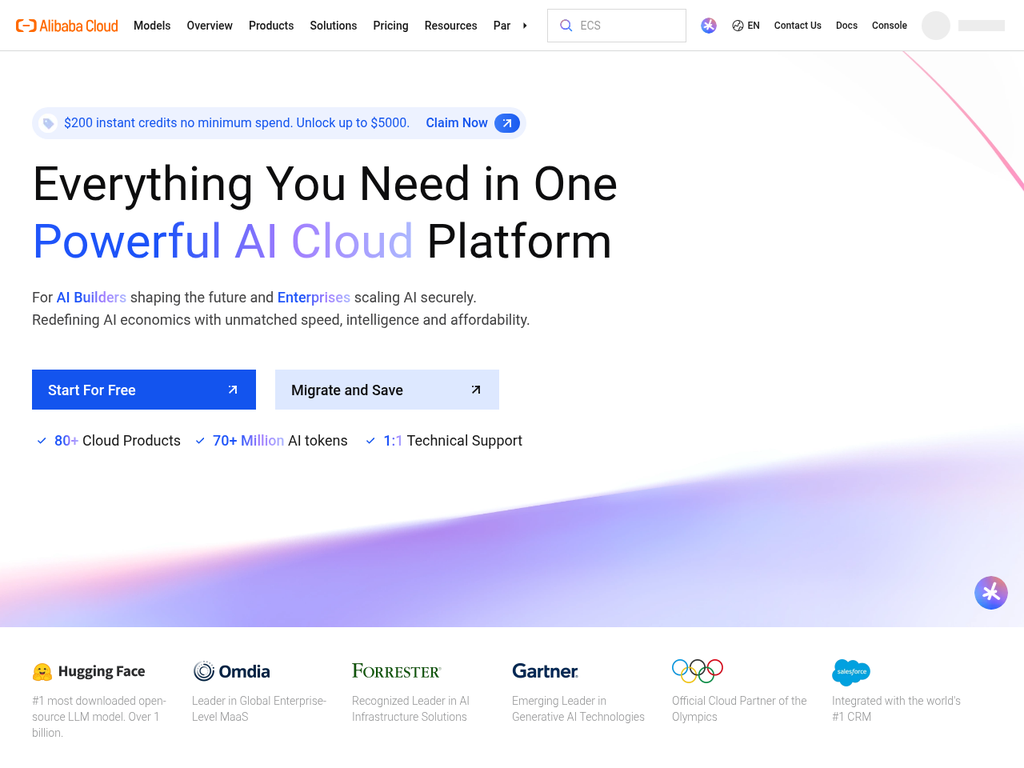Click 'Recognized Leader in AI Infrastructure Solutions' text
Image resolution: width=1024 pixels, height=768 pixels.
(x=411, y=709)
